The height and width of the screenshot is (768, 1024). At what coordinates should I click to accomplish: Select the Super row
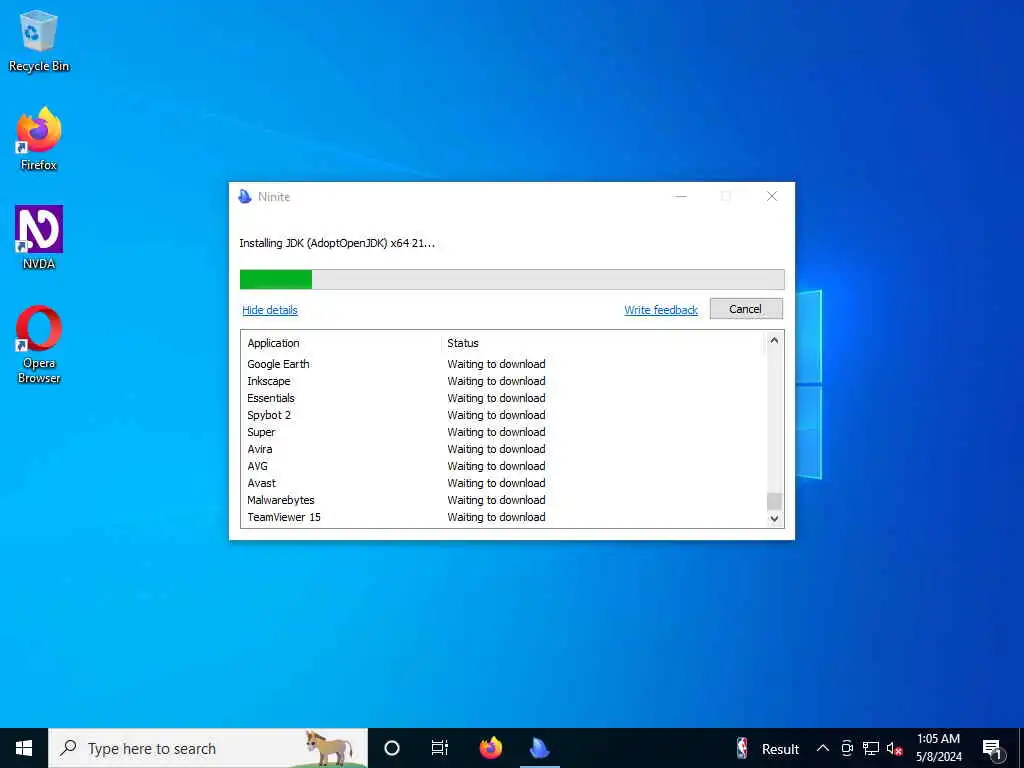tap(503, 432)
